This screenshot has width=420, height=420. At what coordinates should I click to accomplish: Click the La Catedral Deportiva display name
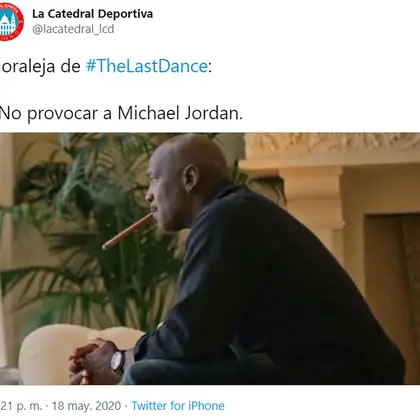click(x=92, y=14)
